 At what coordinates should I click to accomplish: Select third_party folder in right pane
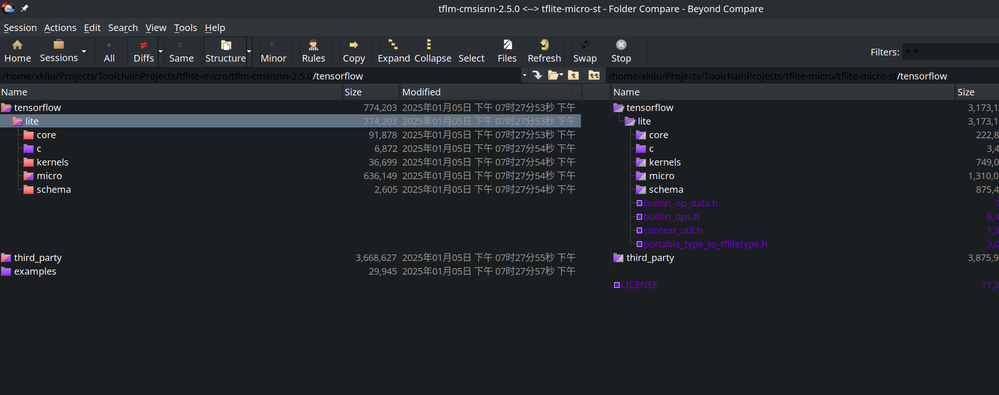point(650,258)
